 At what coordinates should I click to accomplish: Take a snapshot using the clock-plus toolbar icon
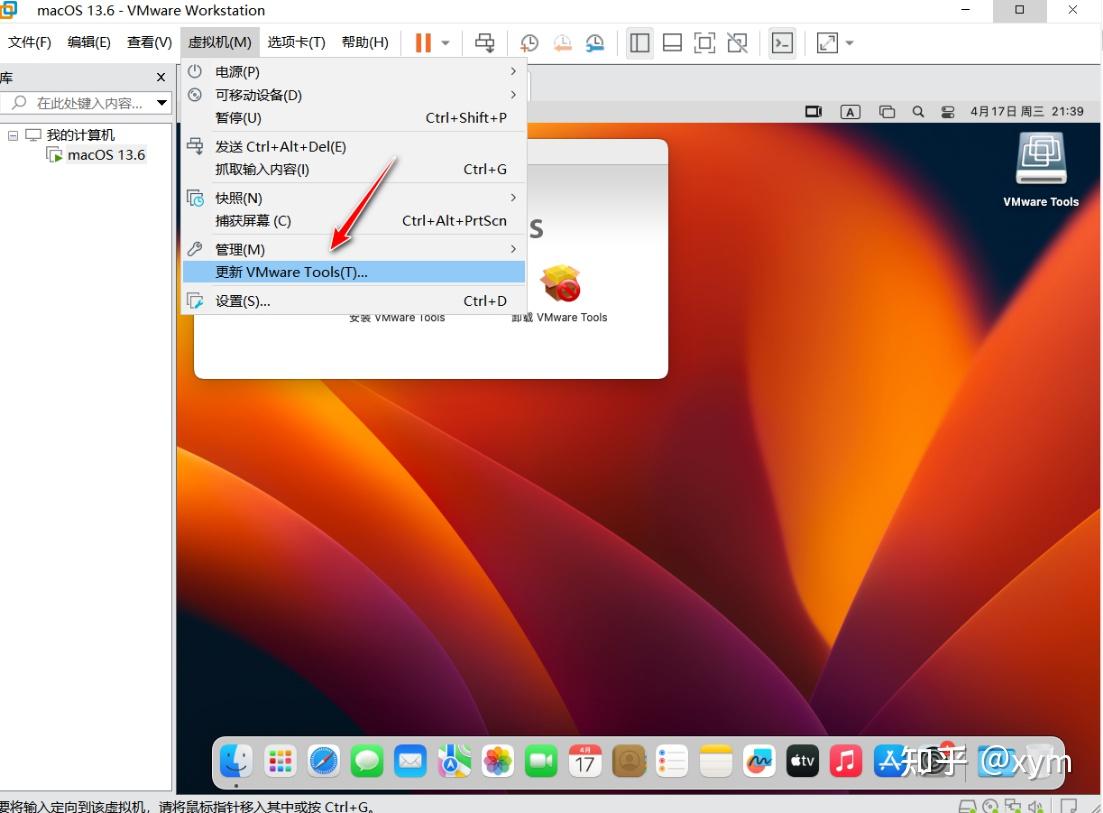tap(529, 43)
